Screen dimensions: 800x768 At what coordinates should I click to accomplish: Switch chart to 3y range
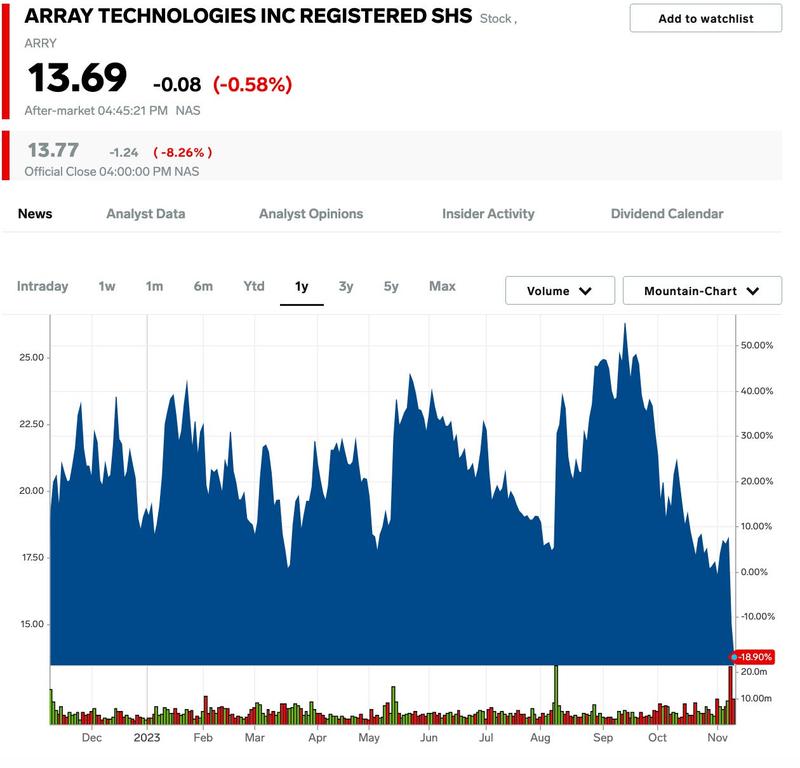[x=346, y=286]
